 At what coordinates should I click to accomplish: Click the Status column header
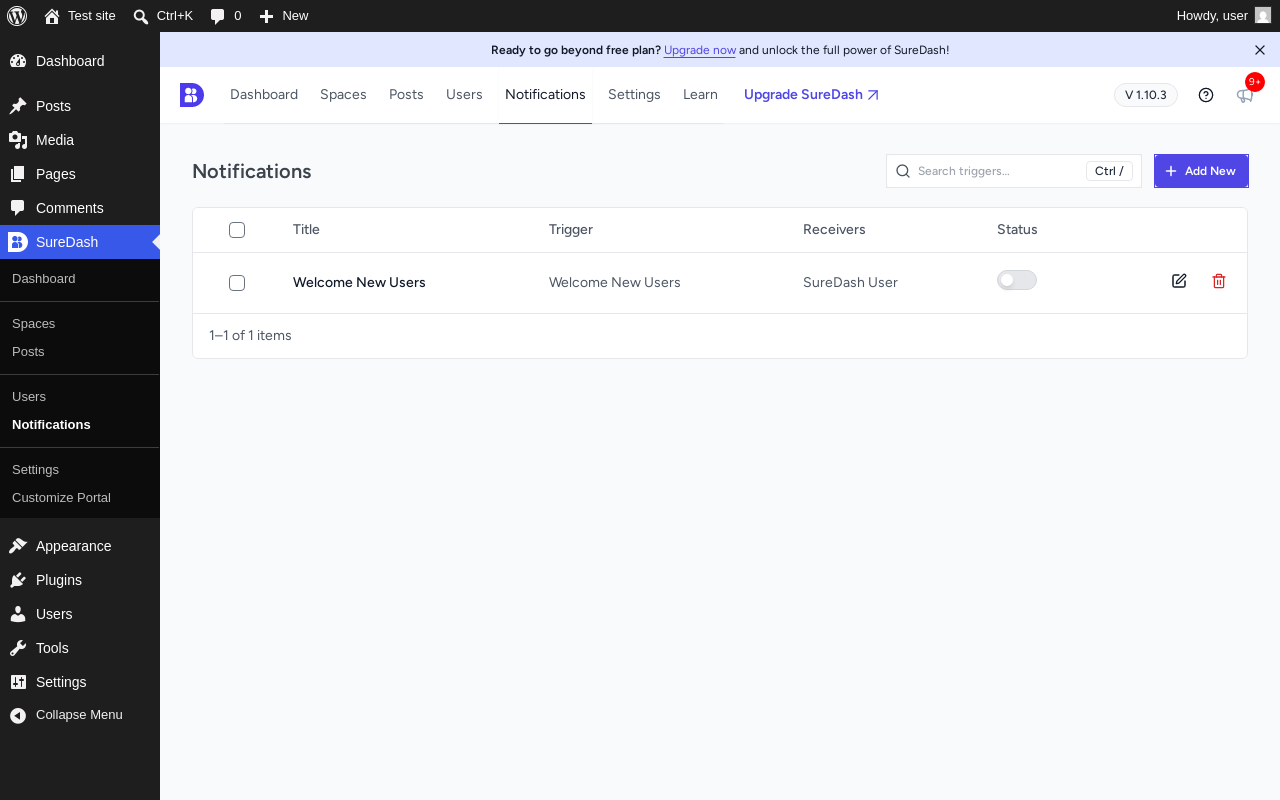coord(1017,230)
